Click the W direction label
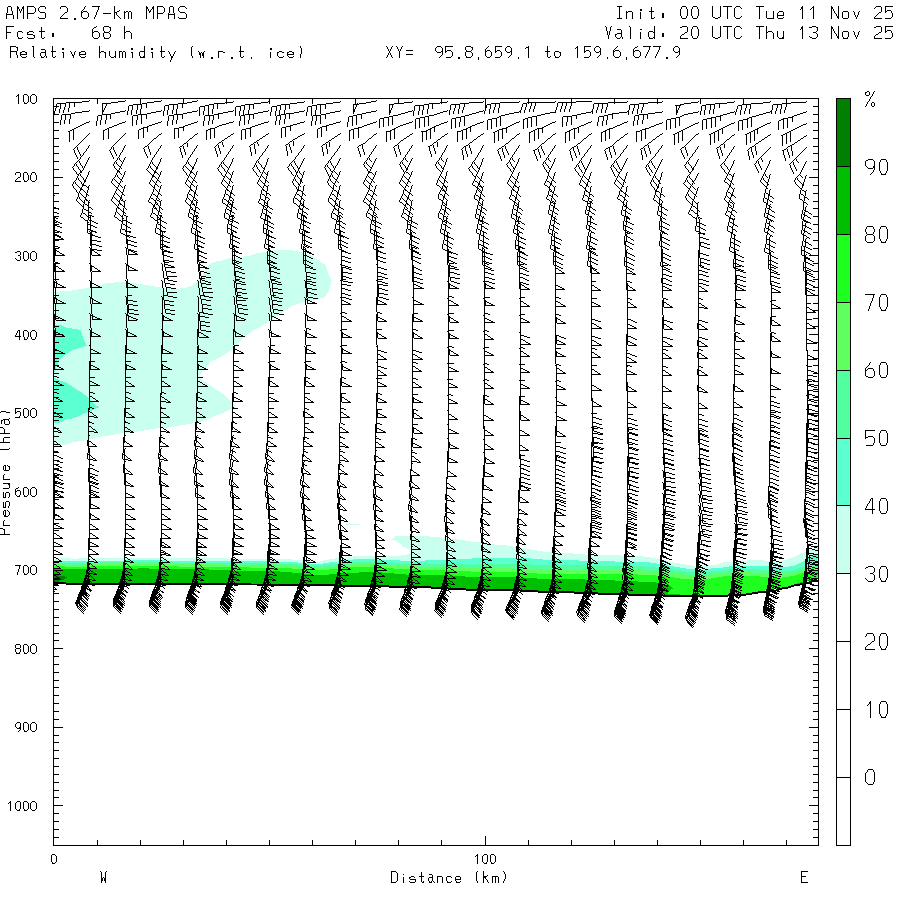900x900 pixels. pos(103,878)
